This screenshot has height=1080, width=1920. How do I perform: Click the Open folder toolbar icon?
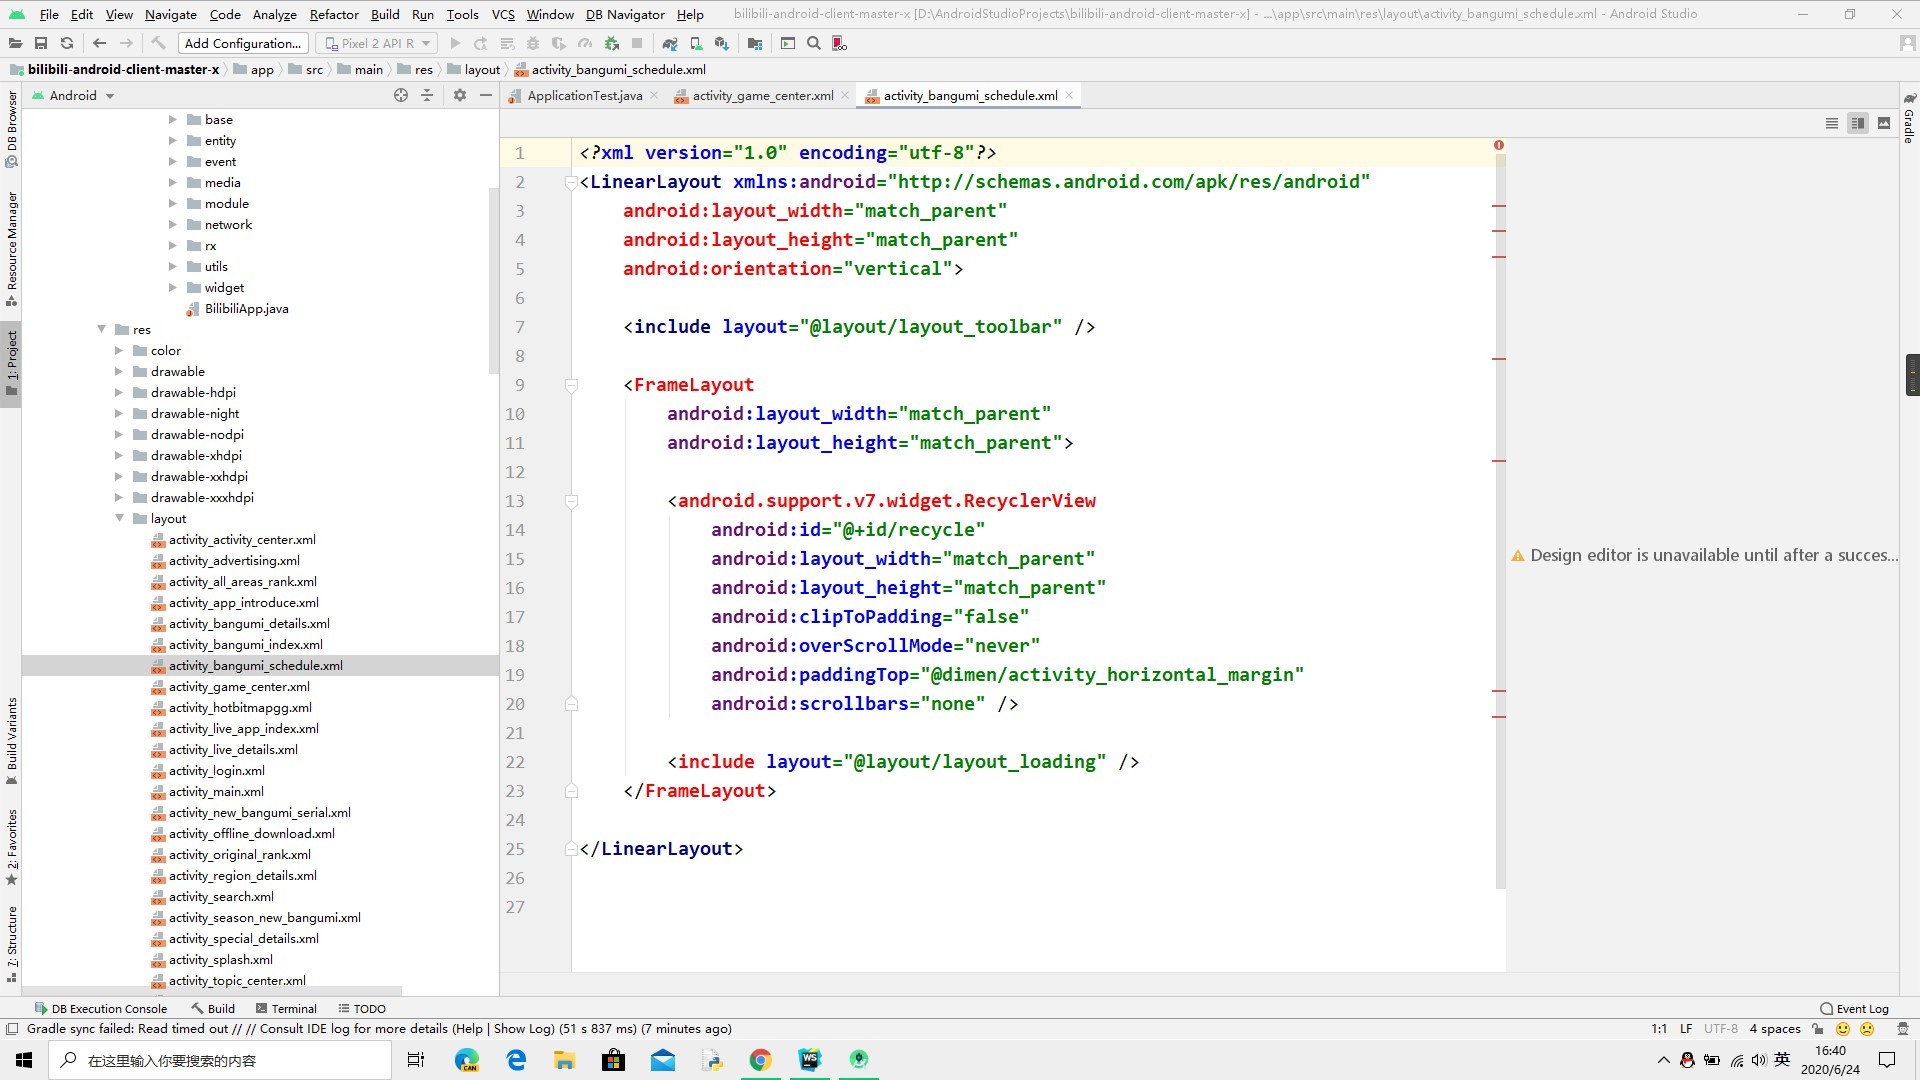(x=15, y=43)
